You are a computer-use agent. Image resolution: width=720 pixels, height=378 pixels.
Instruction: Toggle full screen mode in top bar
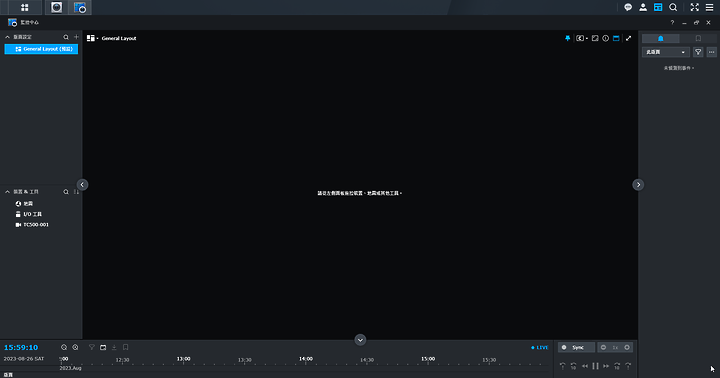(694, 7)
